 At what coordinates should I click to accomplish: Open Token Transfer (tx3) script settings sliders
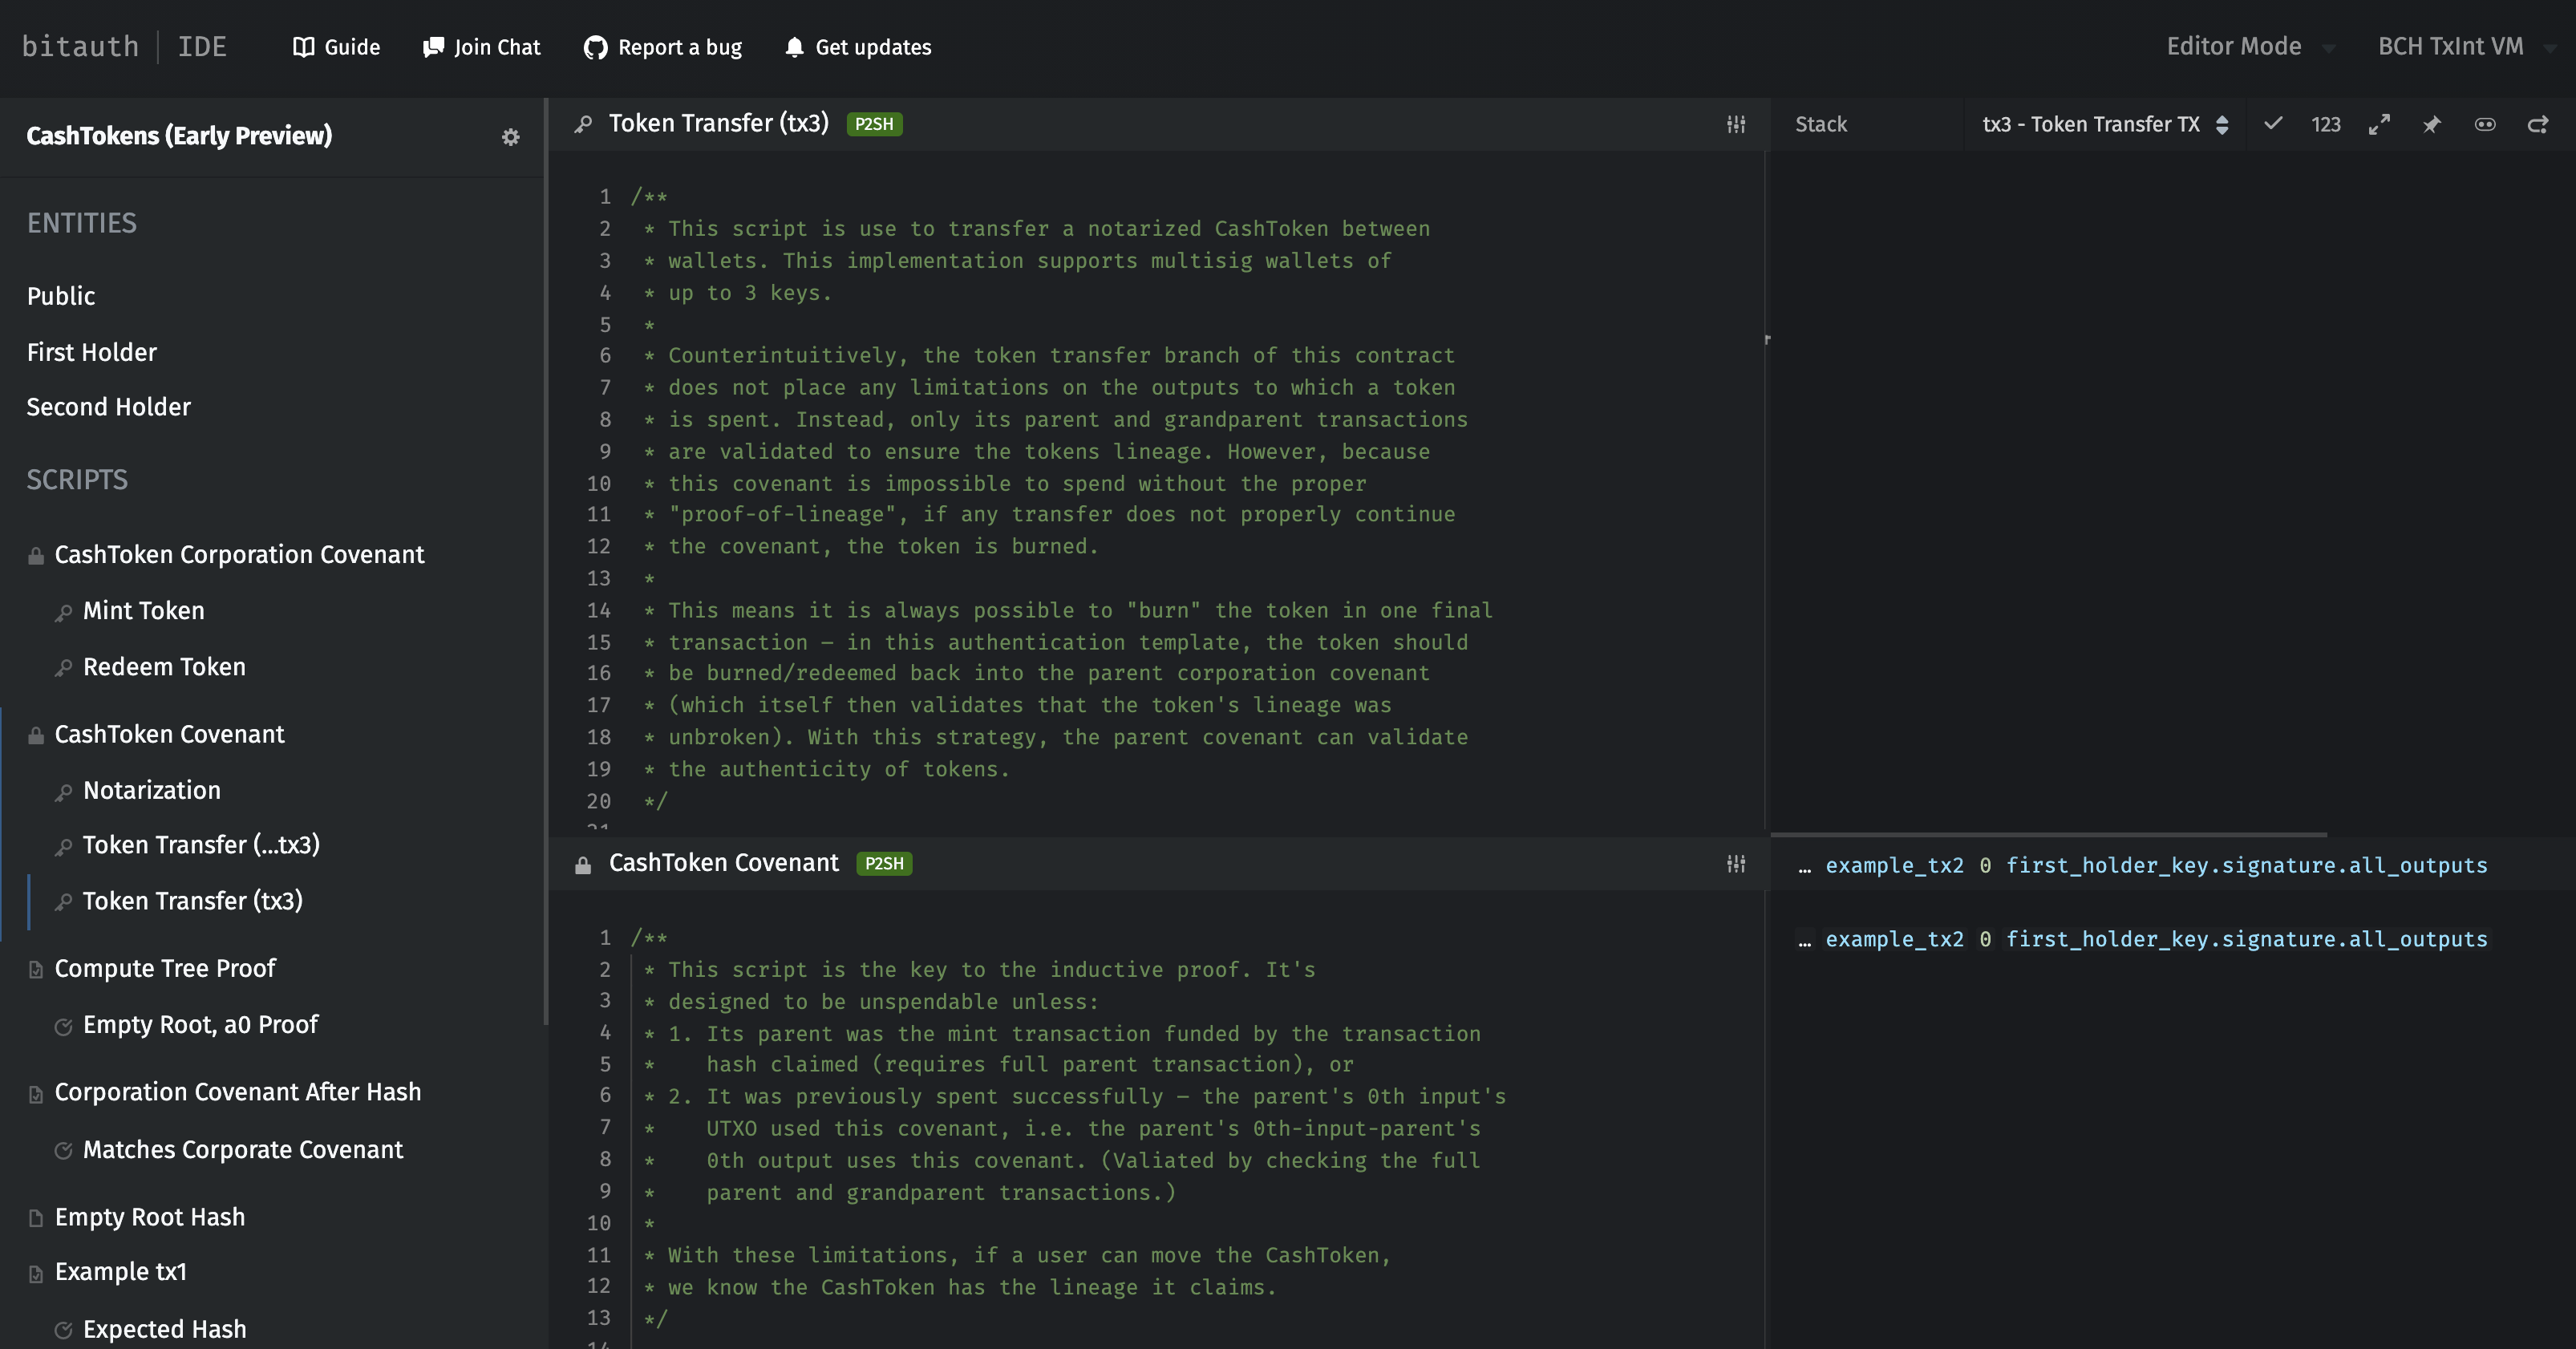1736,124
